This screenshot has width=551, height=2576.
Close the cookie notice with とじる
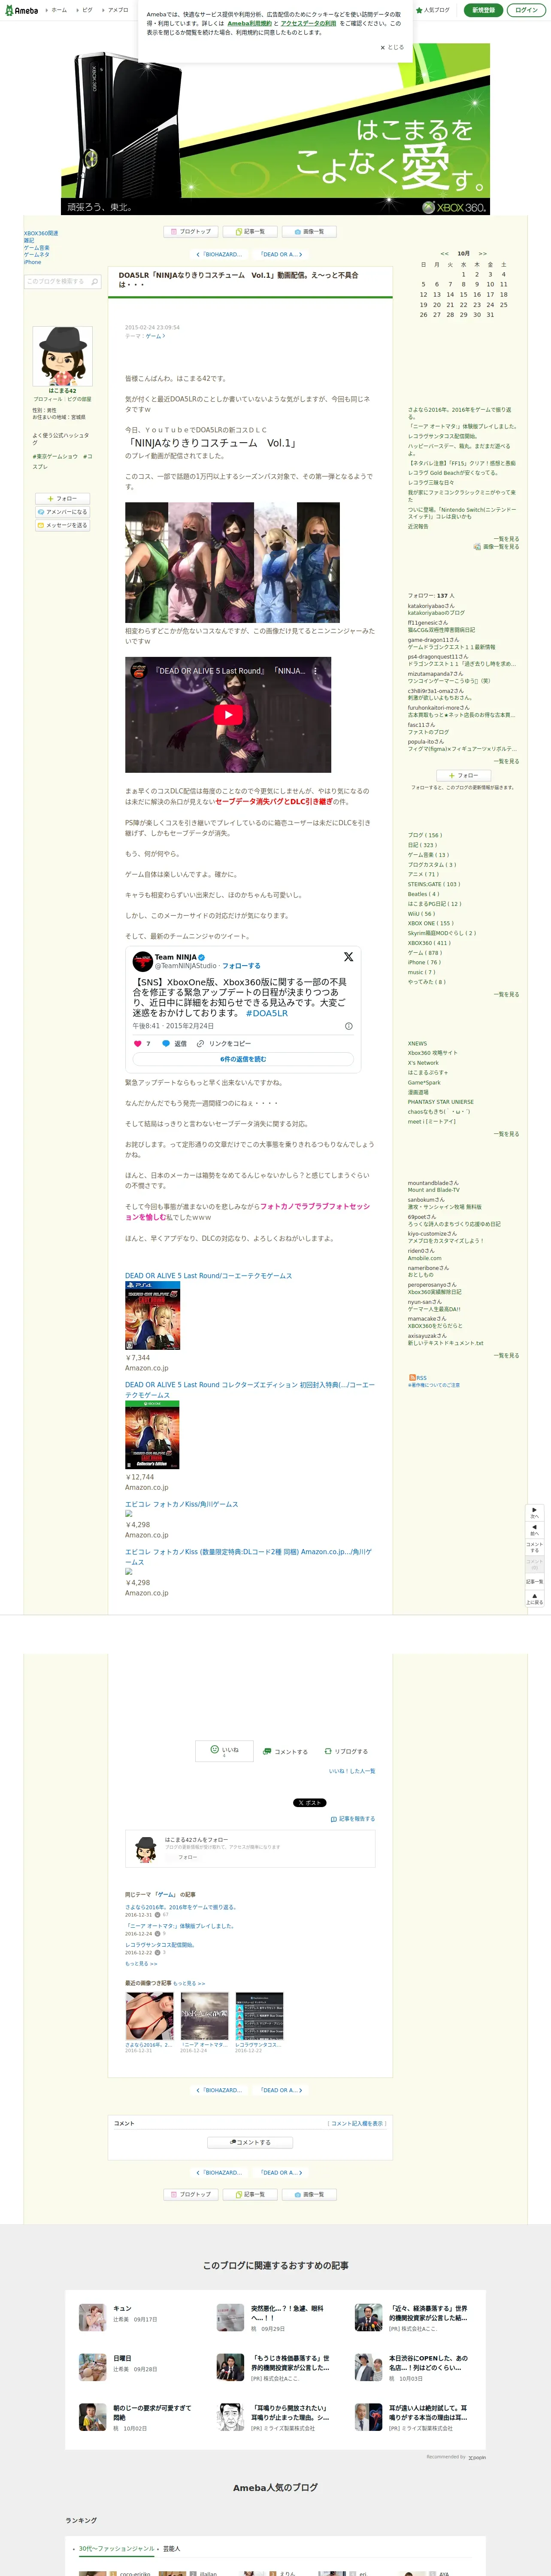[392, 47]
